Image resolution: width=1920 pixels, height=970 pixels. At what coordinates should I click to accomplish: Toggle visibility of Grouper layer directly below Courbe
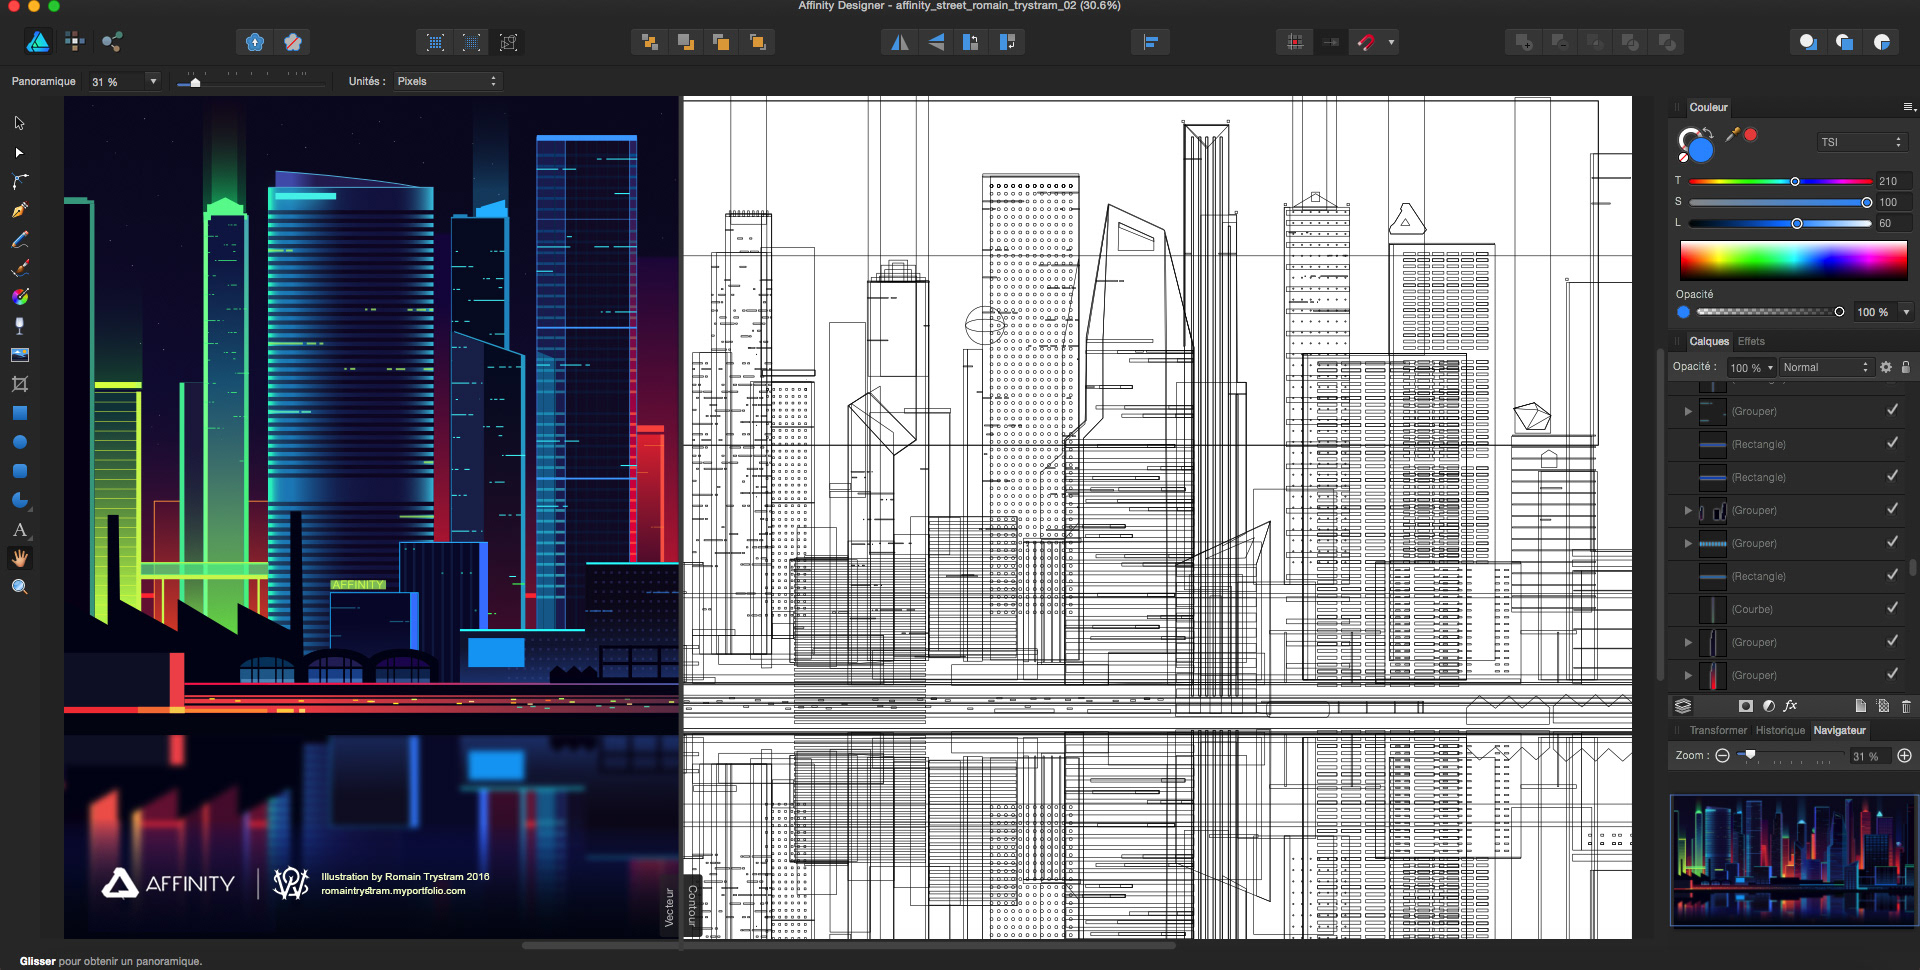(1892, 641)
